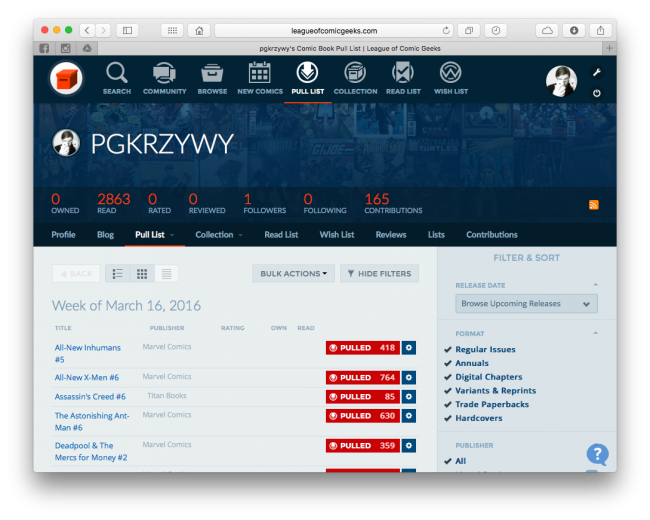650x520 pixels.
Task: Open Deadpool & The Mercs for Money #2
Action: click(91, 452)
